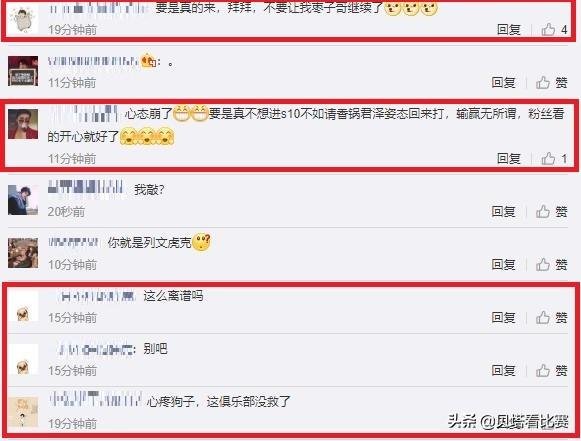Open avatar of the 心态崩了 commenter
The image size is (581, 441).
(23, 124)
